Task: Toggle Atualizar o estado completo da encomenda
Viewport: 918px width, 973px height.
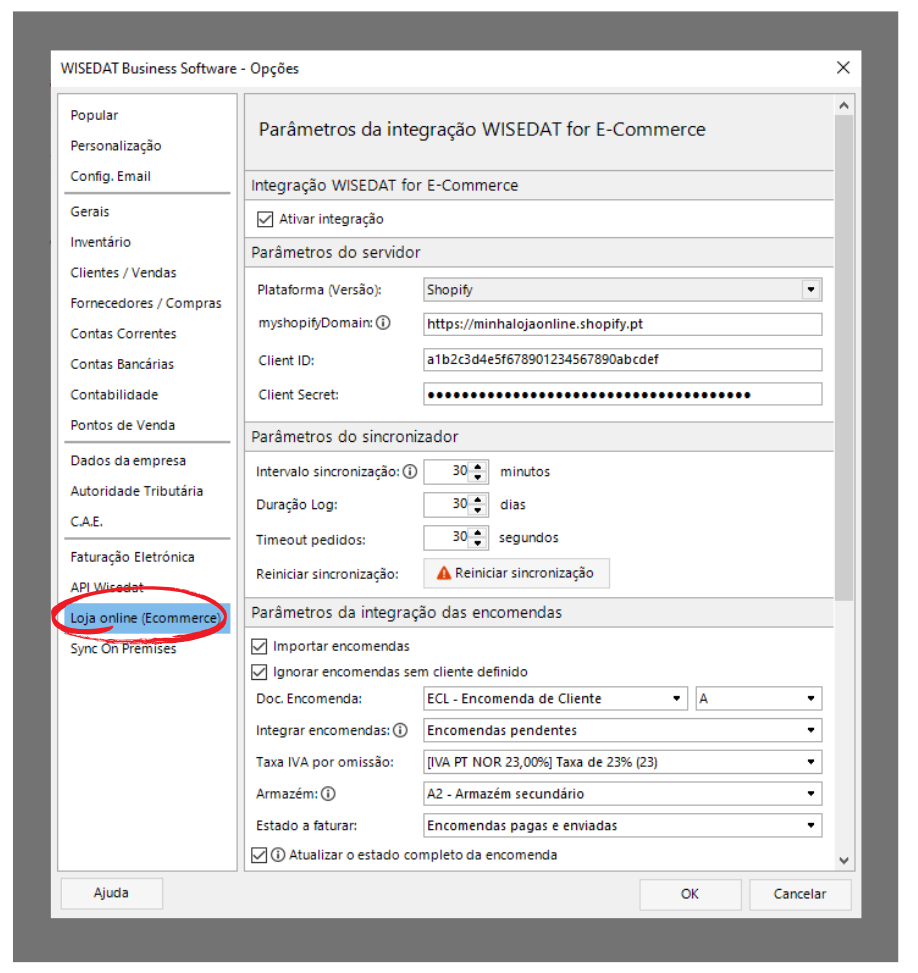Action: [x=259, y=856]
